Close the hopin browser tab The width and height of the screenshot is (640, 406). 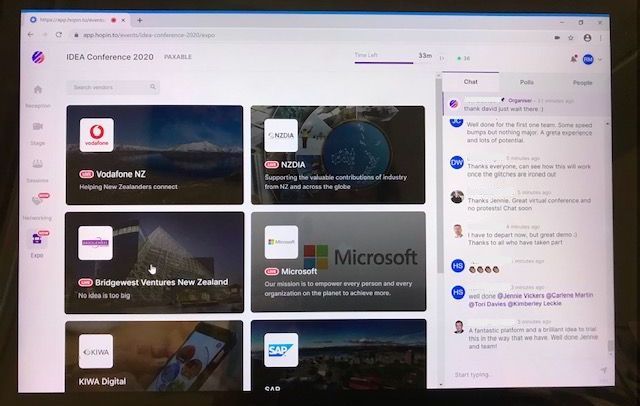(123, 20)
